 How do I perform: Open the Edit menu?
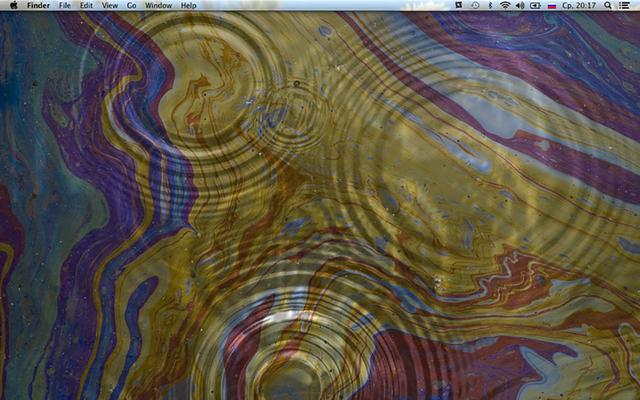pos(86,5)
